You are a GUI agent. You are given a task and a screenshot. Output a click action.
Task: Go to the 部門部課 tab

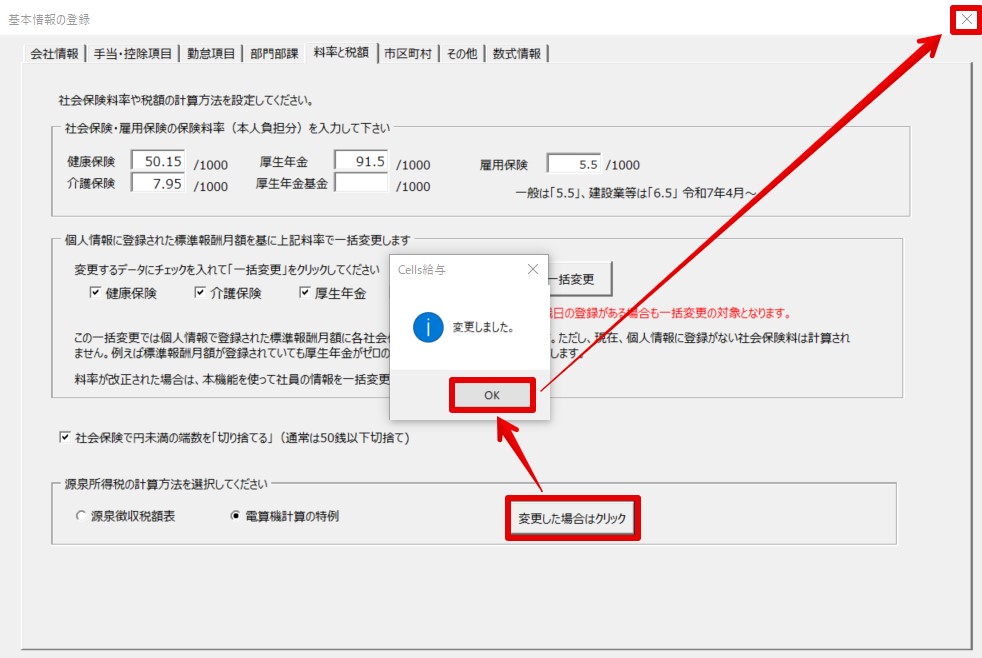coord(274,54)
